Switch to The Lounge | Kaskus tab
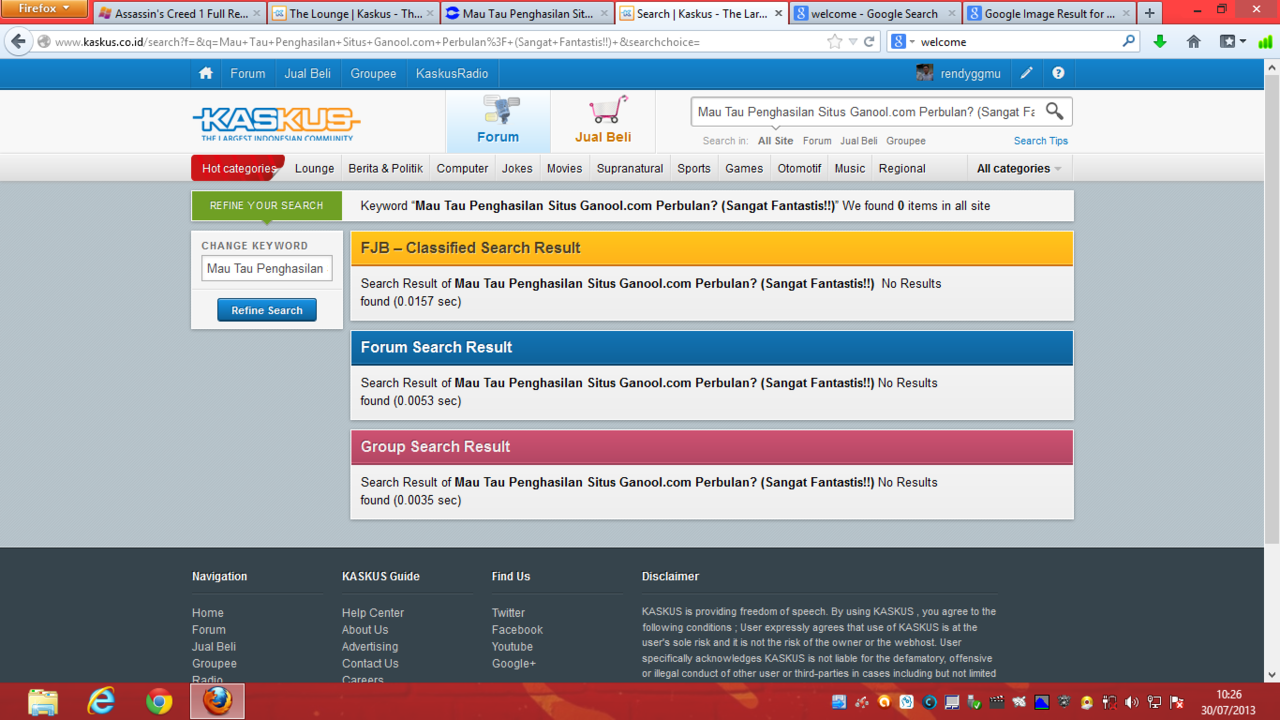 point(353,14)
